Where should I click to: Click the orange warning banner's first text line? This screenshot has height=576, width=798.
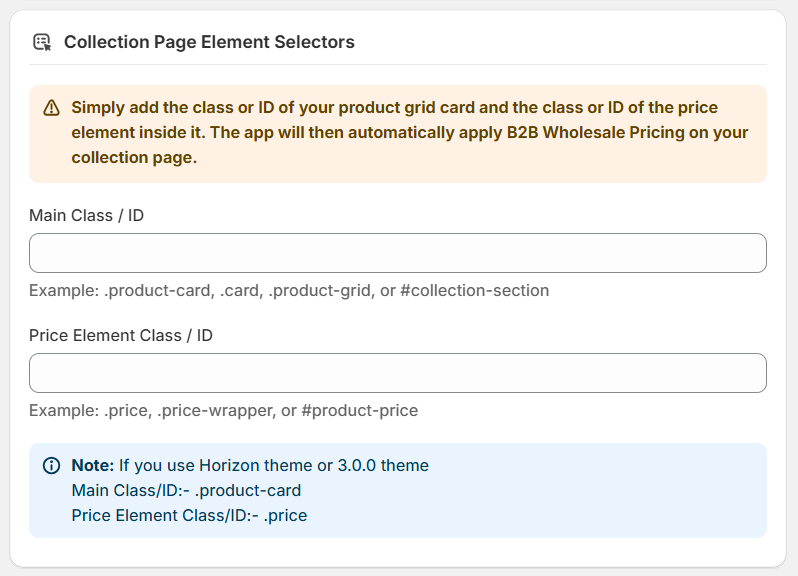(394, 107)
